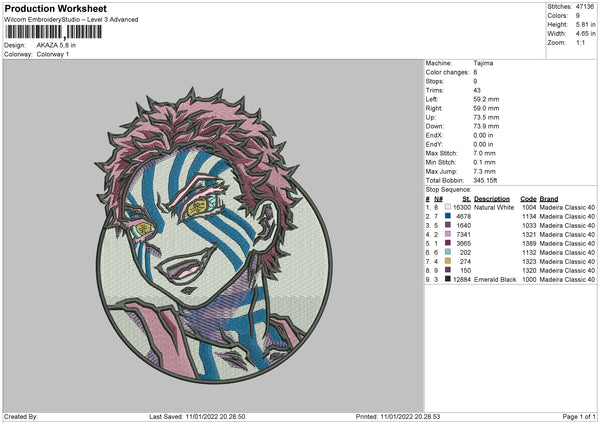Viewport: 600px width, 424px height.
Task: Click the 'Page 1 of 1' indicator
Action: click(579, 416)
